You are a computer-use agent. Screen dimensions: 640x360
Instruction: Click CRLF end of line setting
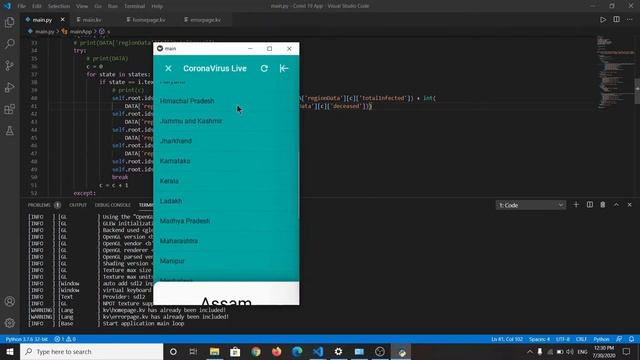(x=581, y=339)
